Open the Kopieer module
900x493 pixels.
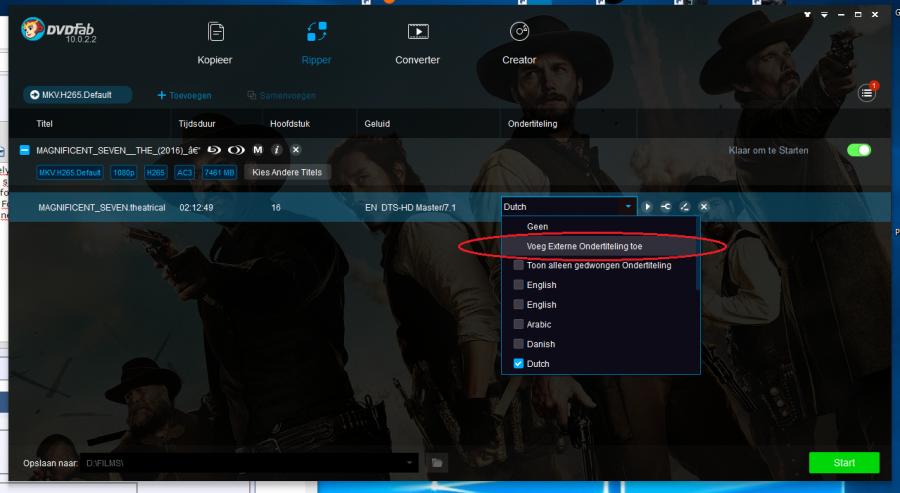coord(215,43)
